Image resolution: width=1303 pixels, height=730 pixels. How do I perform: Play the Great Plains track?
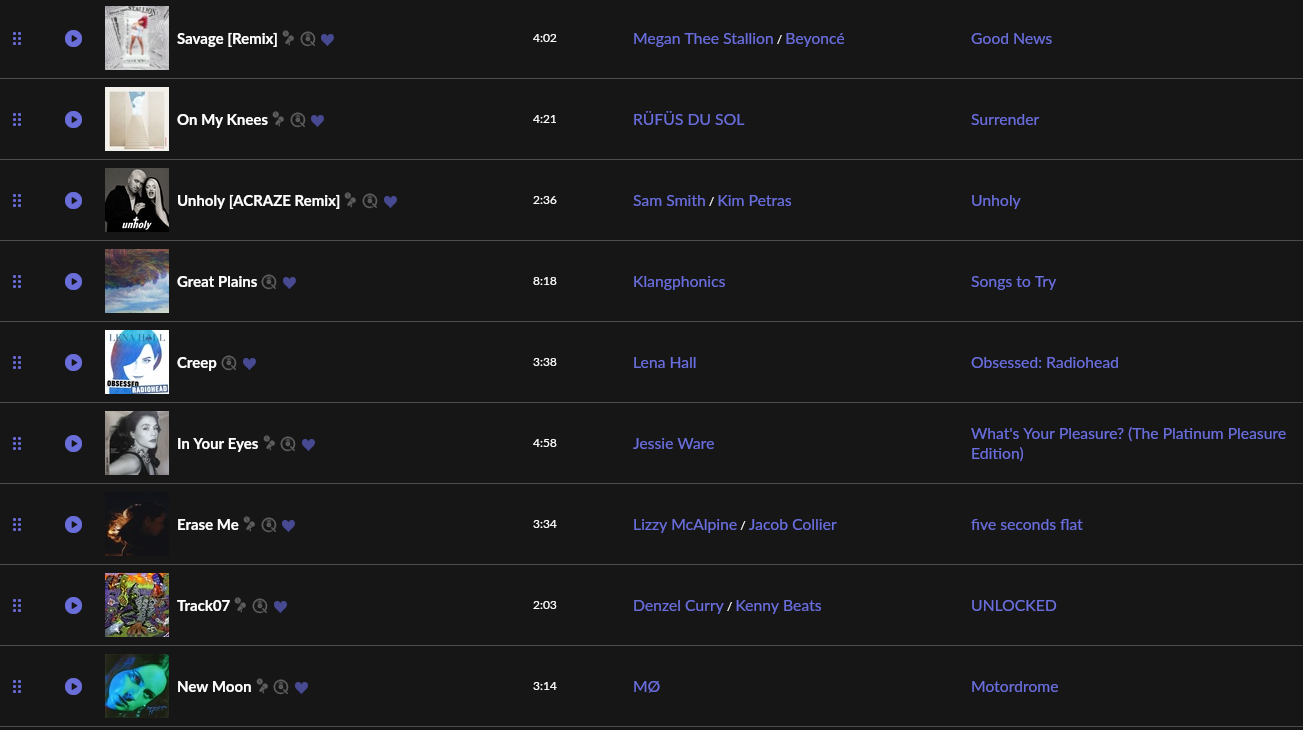pos(73,281)
